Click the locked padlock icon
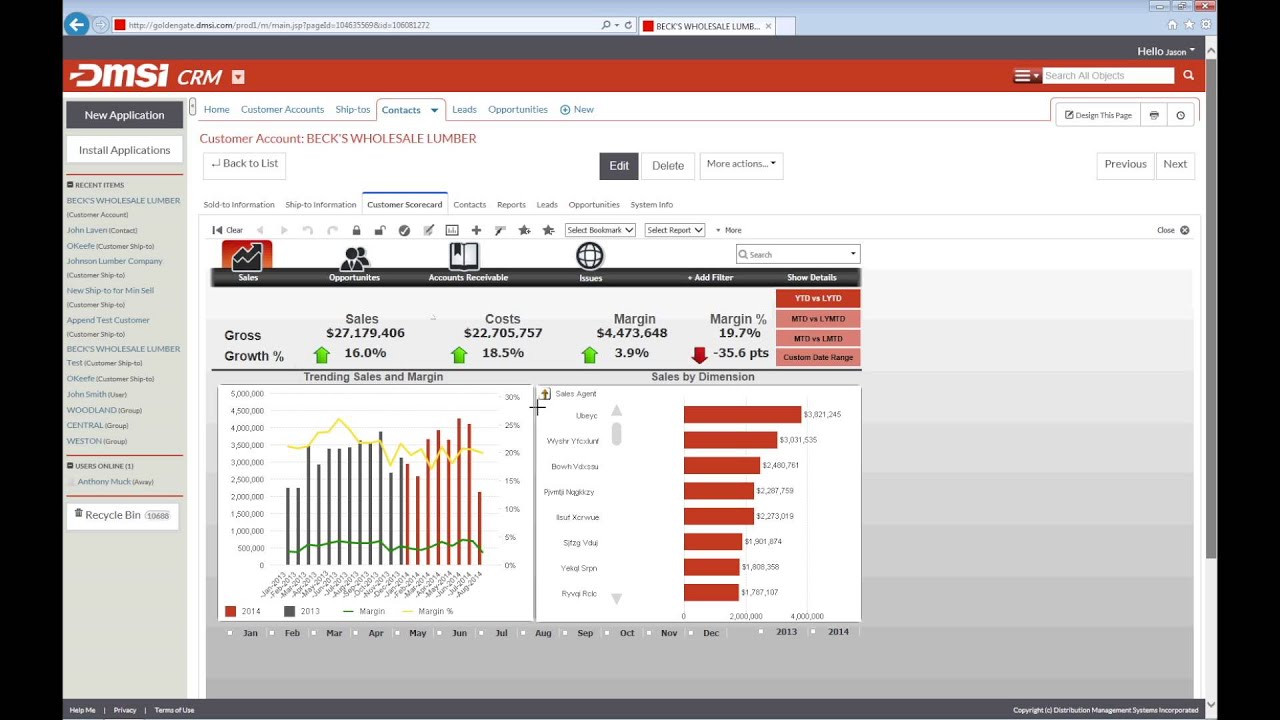Screen dimensions: 1280x720 click(x=356, y=230)
